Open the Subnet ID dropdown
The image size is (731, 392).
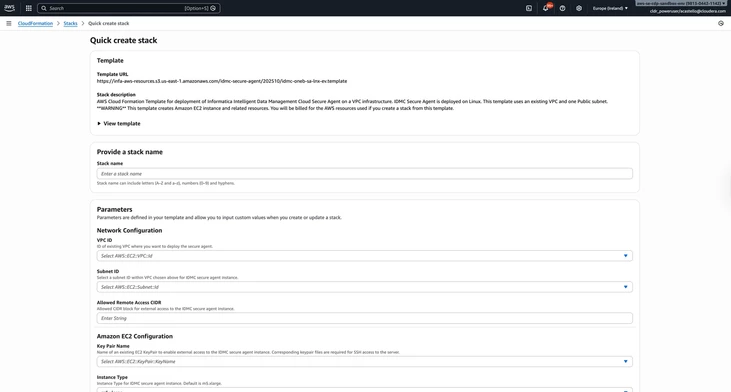[x=365, y=287]
